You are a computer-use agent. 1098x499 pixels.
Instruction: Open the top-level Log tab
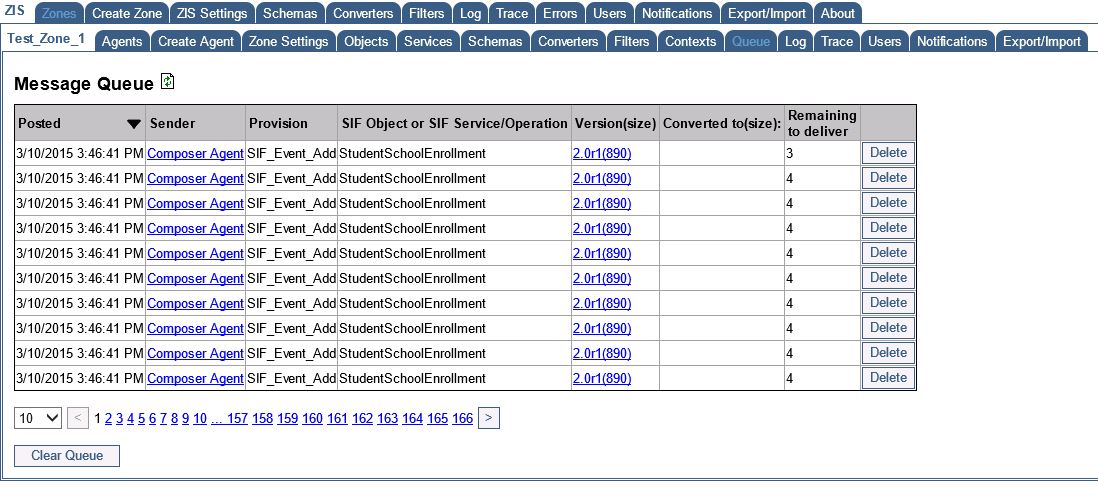click(471, 13)
